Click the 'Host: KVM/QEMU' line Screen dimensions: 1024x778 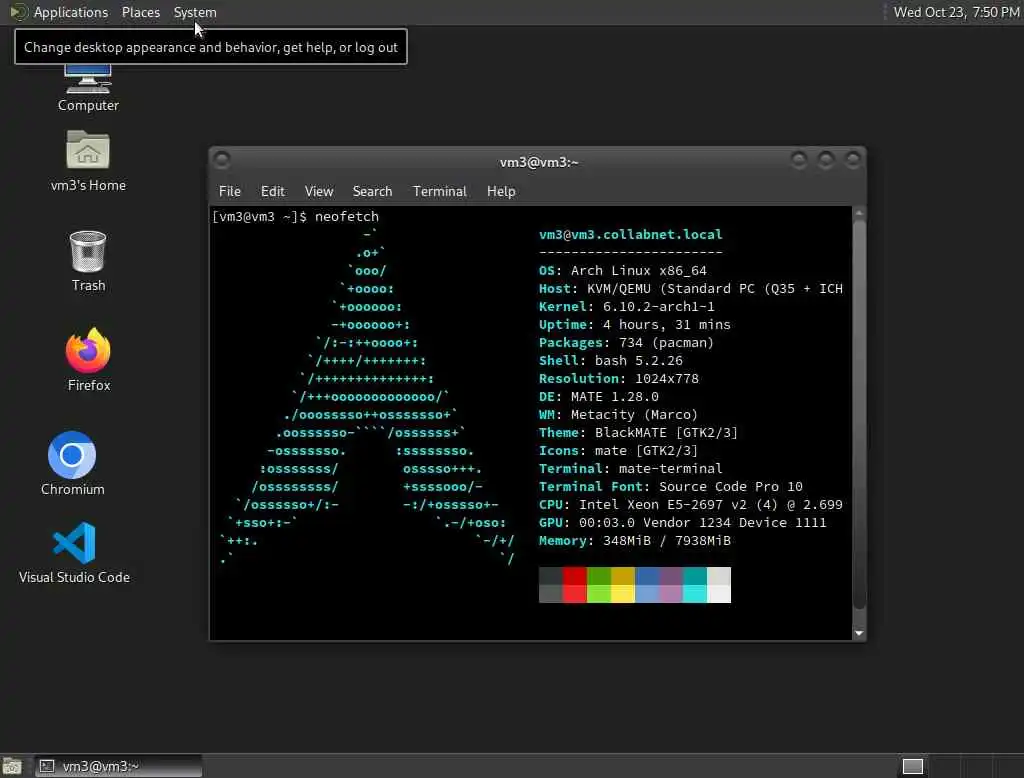(x=691, y=289)
